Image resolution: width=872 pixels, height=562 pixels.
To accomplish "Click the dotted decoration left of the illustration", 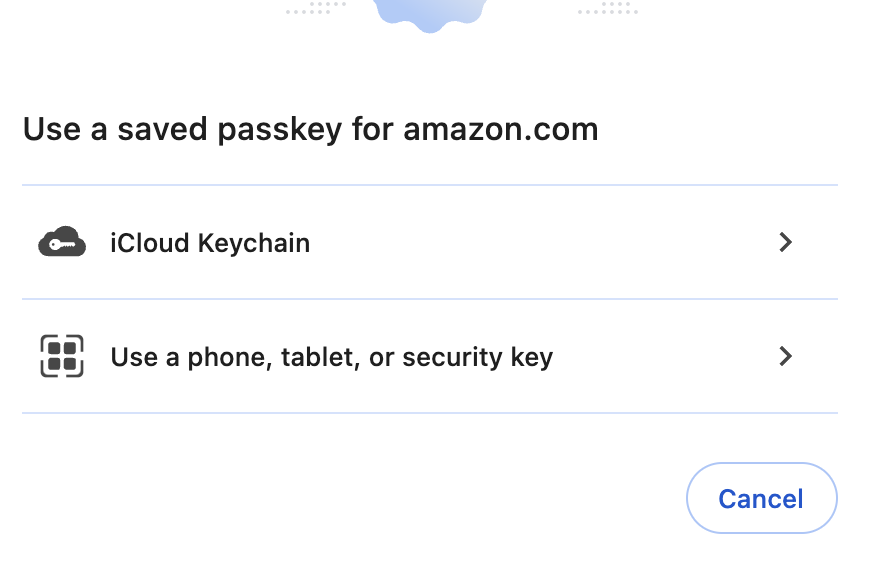I will [316, 9].
